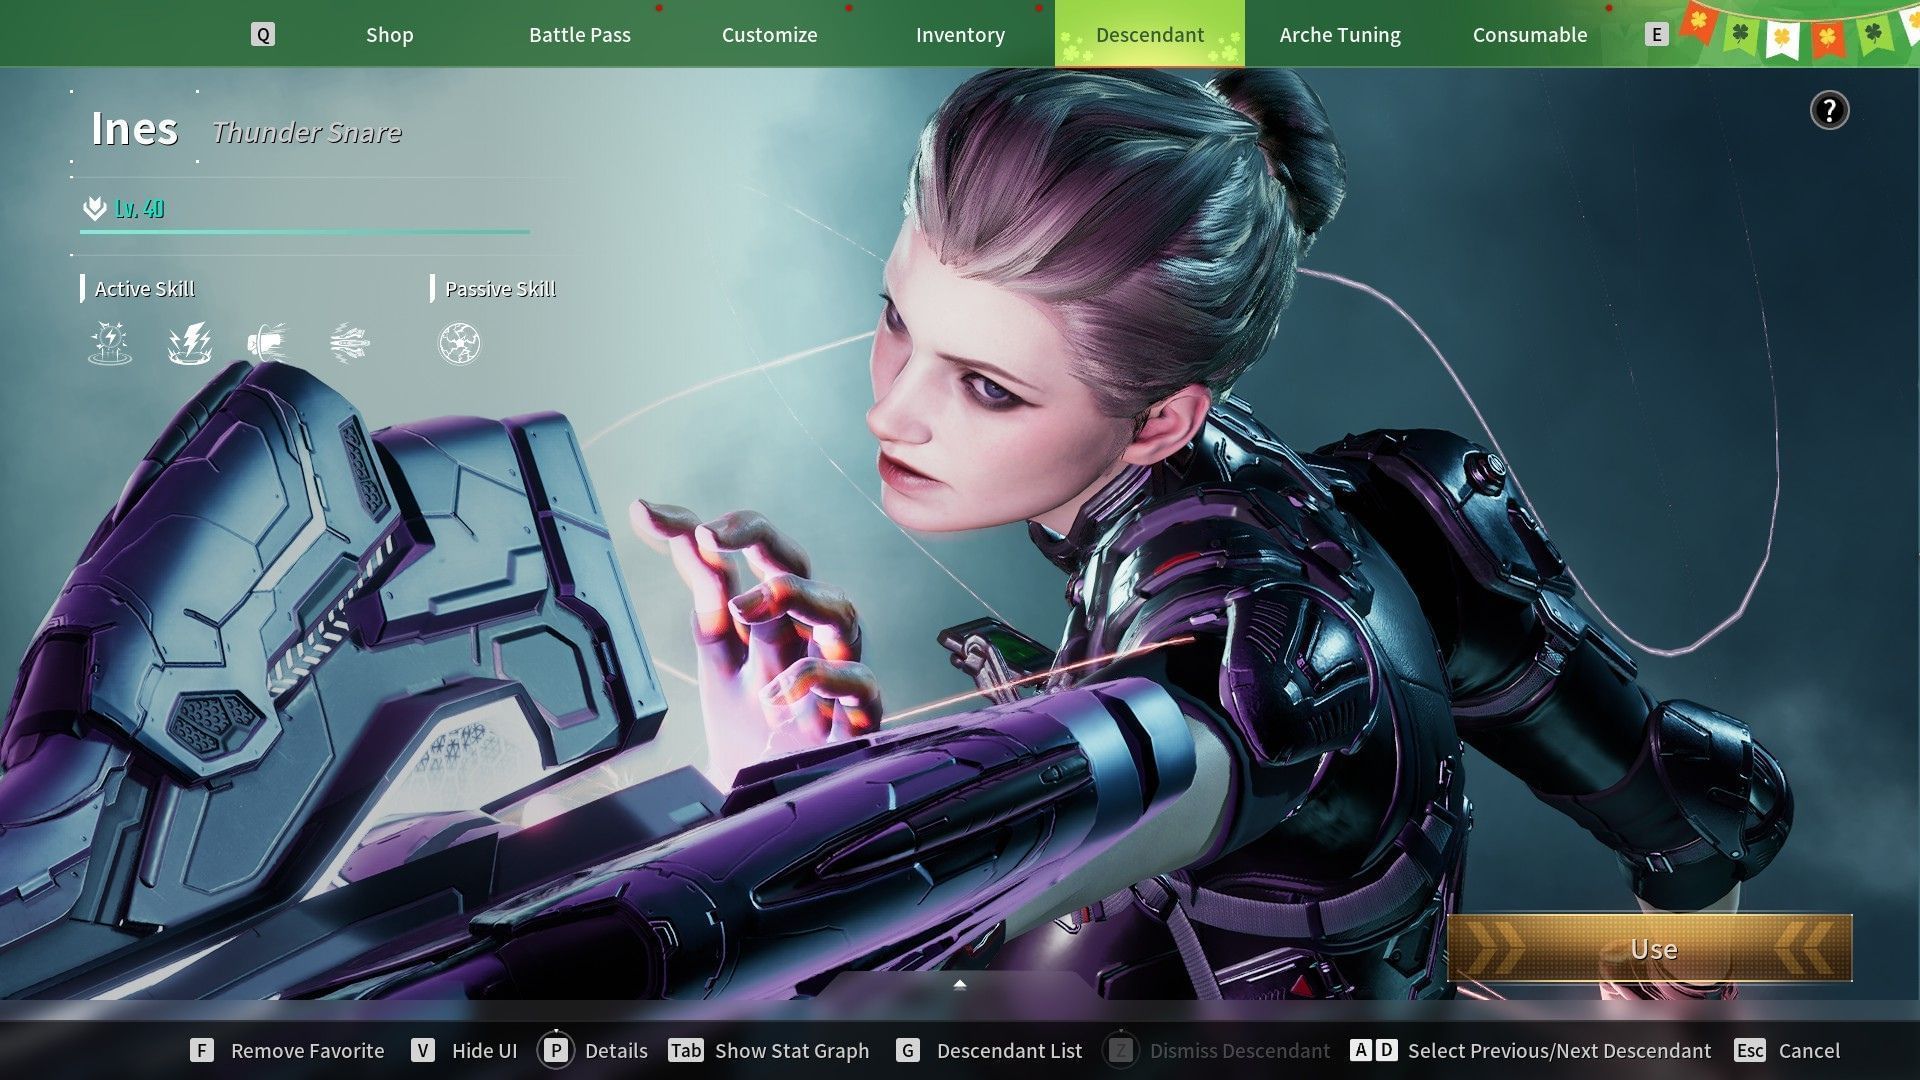Click the Lv. 40 experience bar
The width and height of the screenshot is (1920, 1080).
[305, 231]
